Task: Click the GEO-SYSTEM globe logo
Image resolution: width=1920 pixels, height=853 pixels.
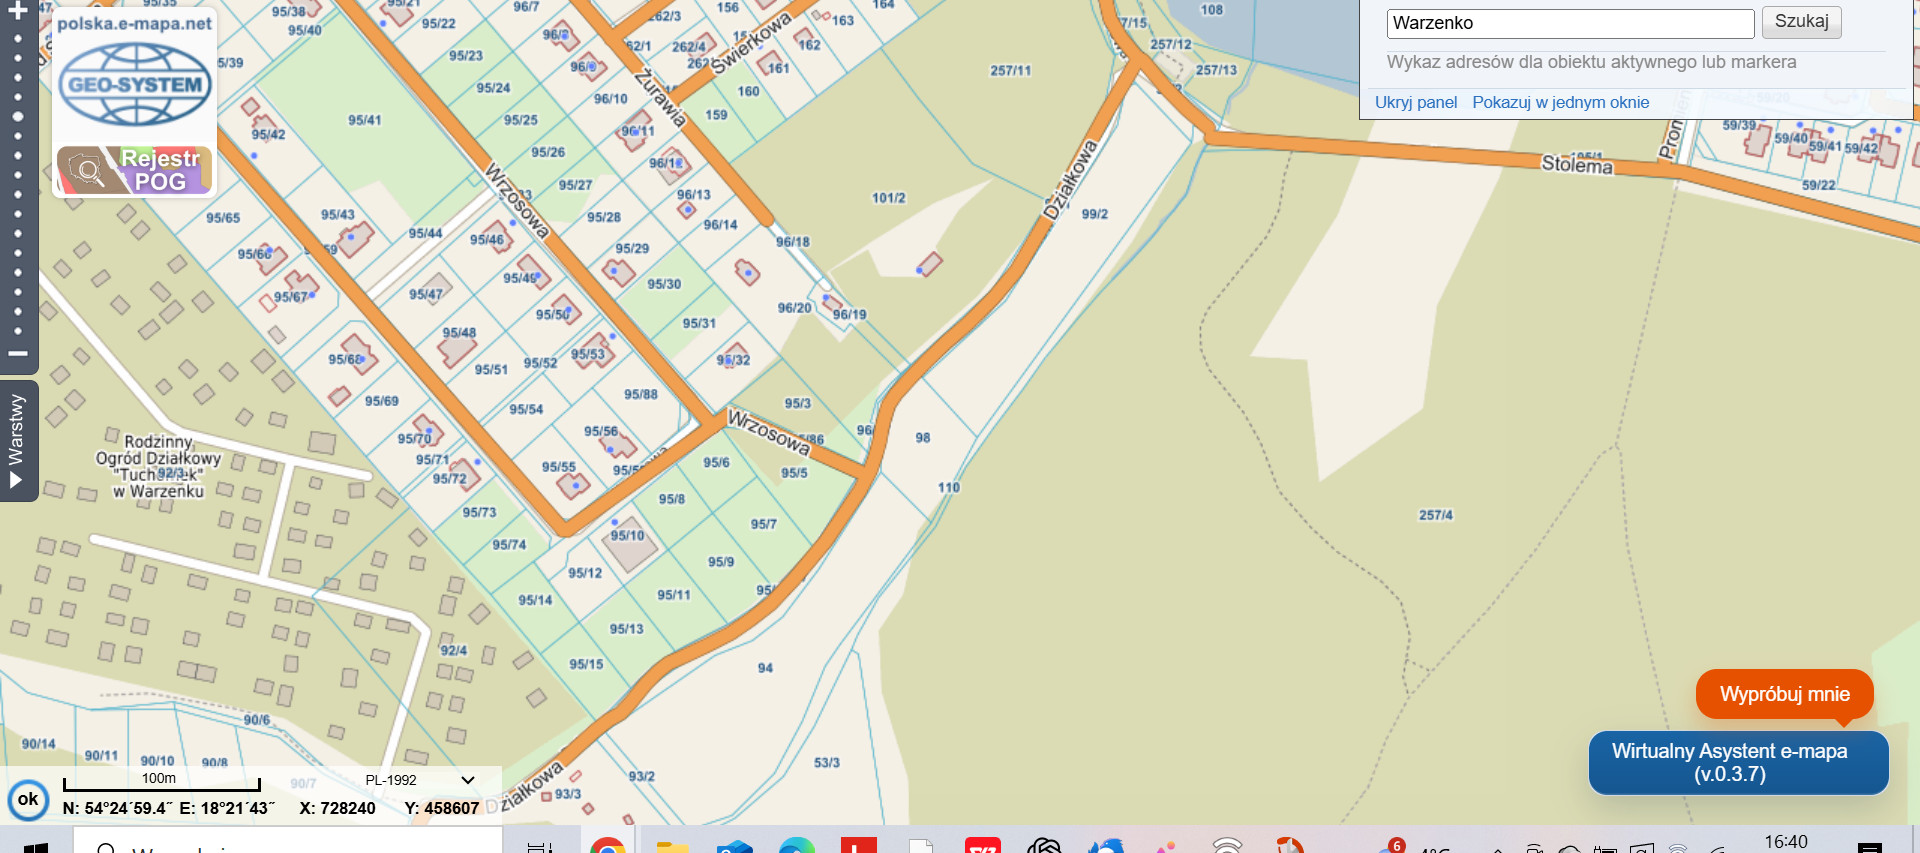Action: (x=135, y=85)
